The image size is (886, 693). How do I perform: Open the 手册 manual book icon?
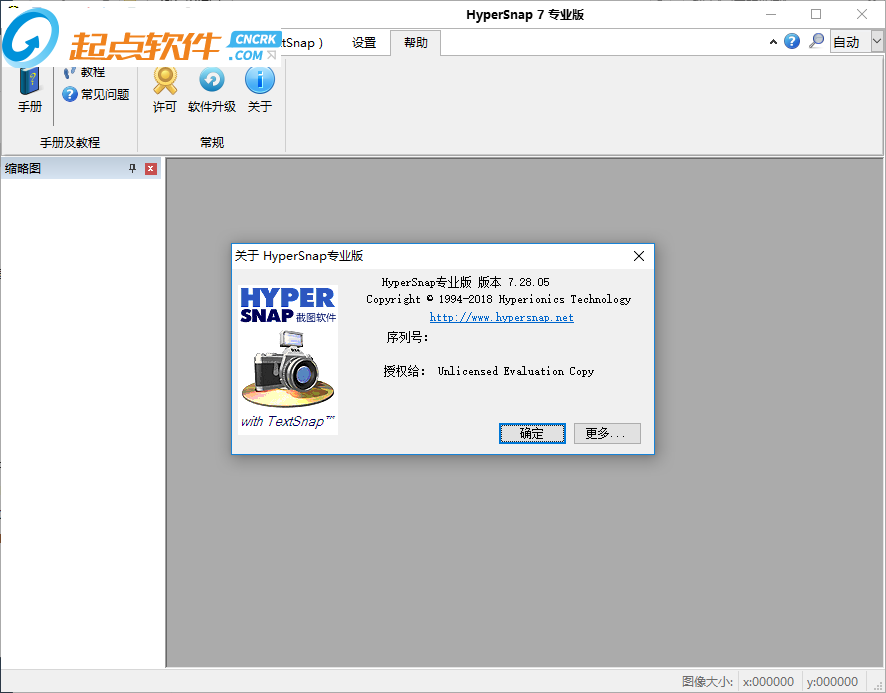[30, 90]
